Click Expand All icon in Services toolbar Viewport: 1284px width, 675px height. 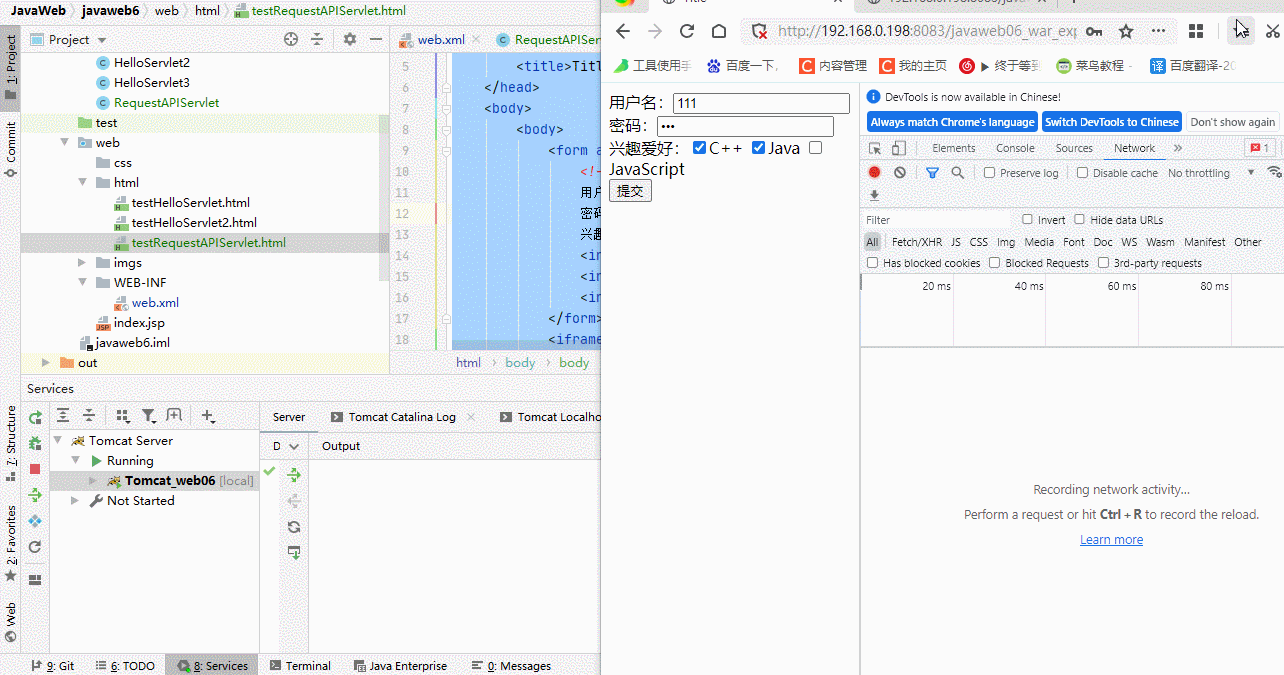coord(63,416)
